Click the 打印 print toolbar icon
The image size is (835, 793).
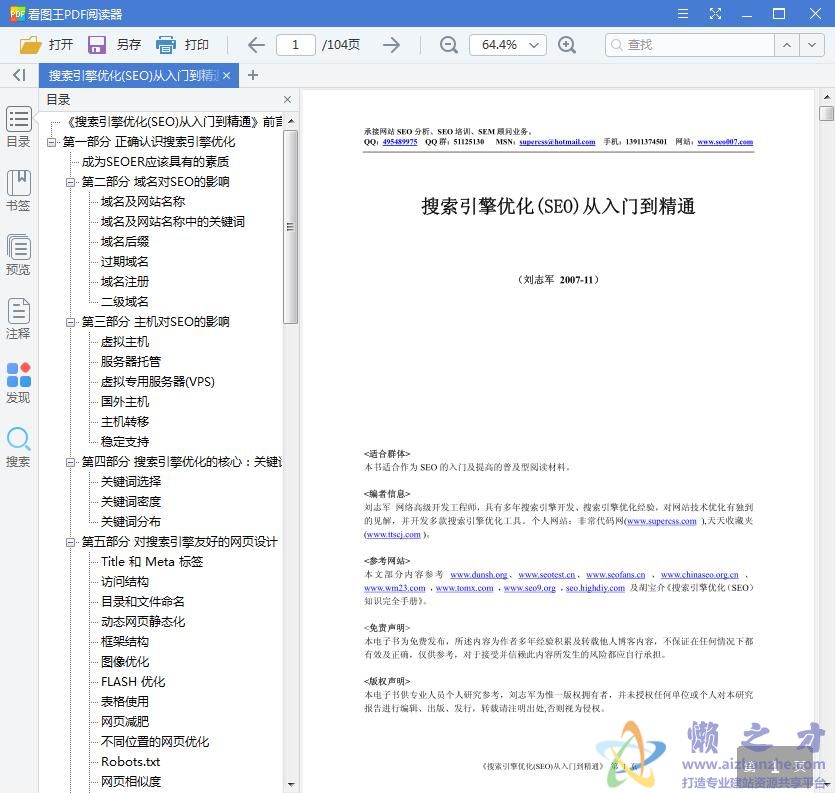click(183, 44)
